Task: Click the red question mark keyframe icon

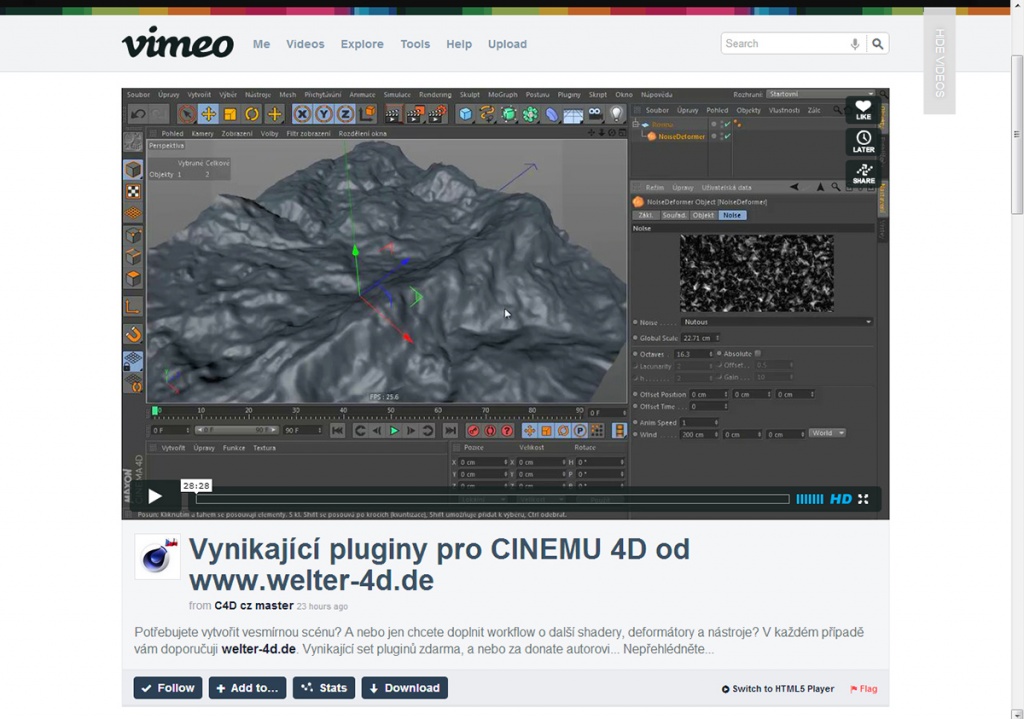Action: click(507, 430)
